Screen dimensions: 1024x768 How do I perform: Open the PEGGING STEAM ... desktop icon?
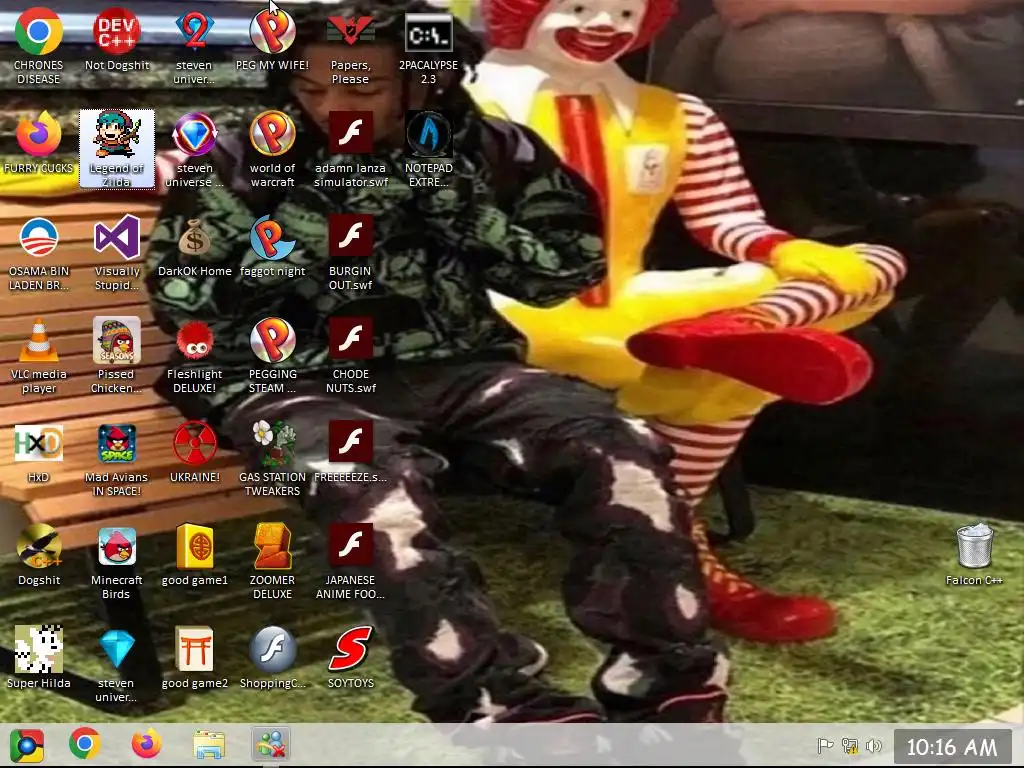click(x=272, y=340)
